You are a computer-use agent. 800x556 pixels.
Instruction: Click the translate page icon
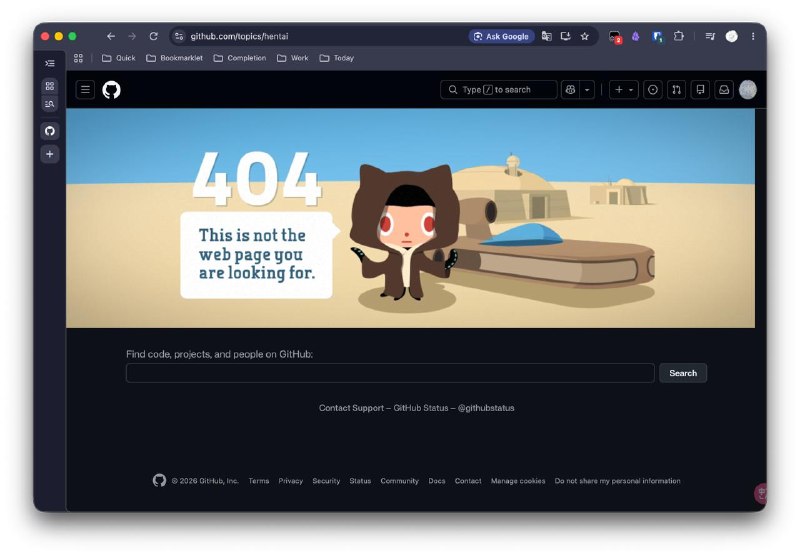coord(546,36)
